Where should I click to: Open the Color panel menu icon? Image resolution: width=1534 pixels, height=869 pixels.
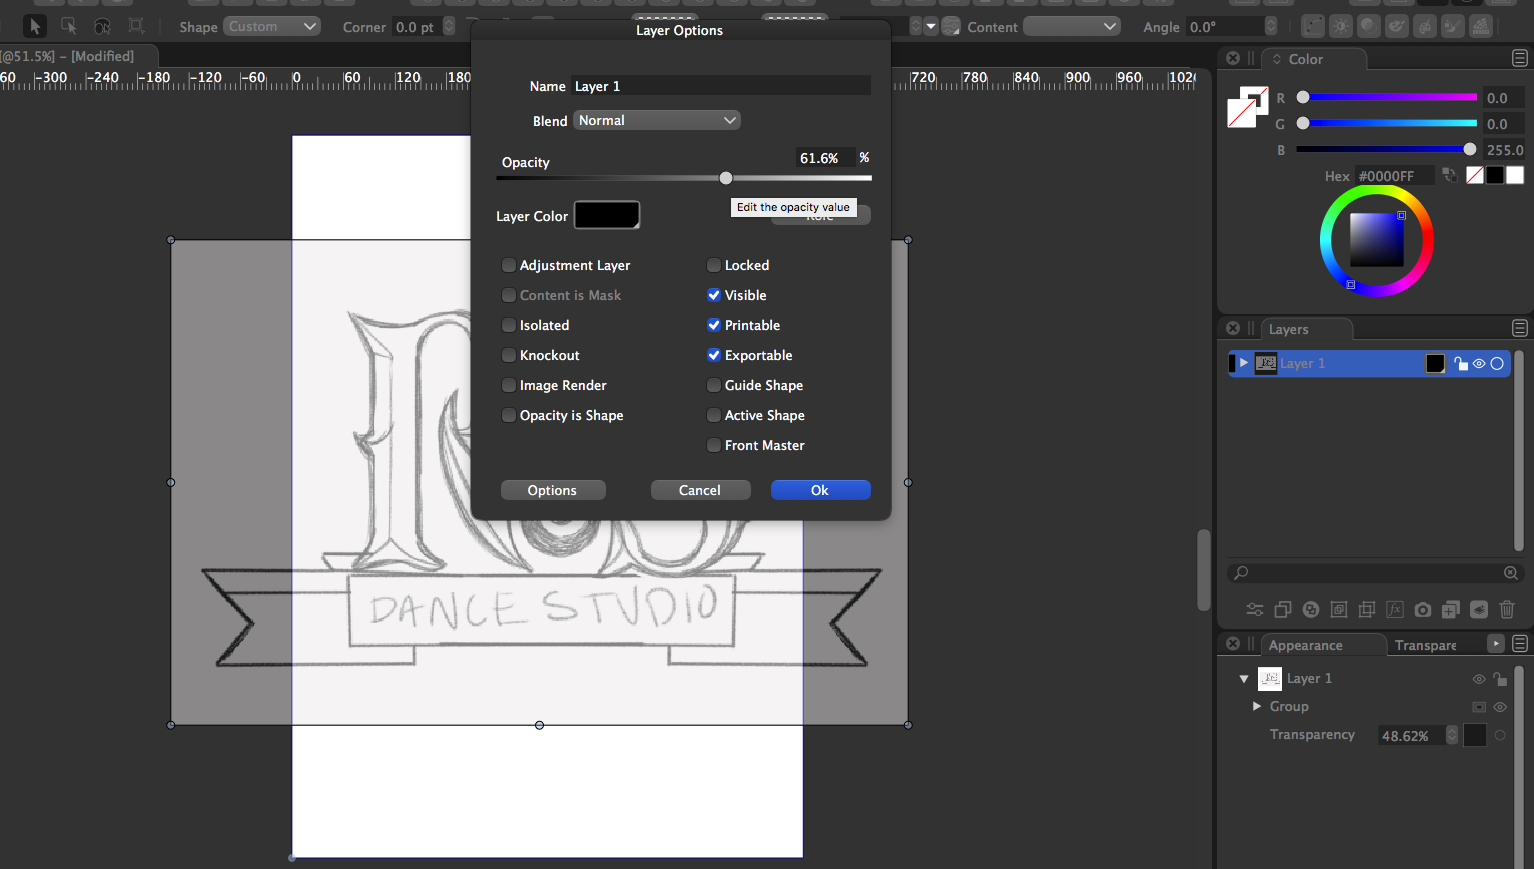coord(1519,59)
